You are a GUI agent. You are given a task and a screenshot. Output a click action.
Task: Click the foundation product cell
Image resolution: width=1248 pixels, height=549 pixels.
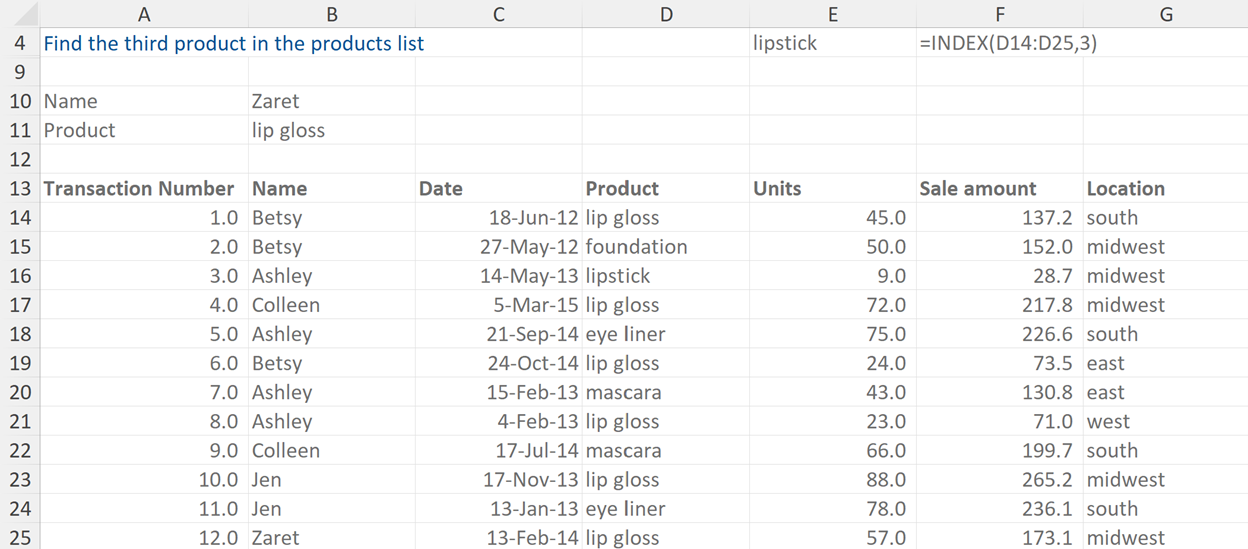pos(637,247)
